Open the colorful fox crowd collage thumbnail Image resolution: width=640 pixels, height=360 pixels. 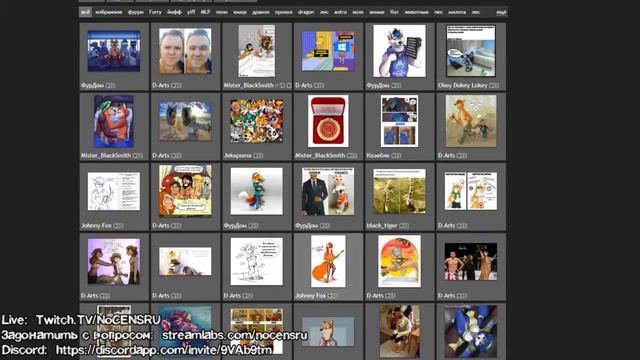(257, 121)
